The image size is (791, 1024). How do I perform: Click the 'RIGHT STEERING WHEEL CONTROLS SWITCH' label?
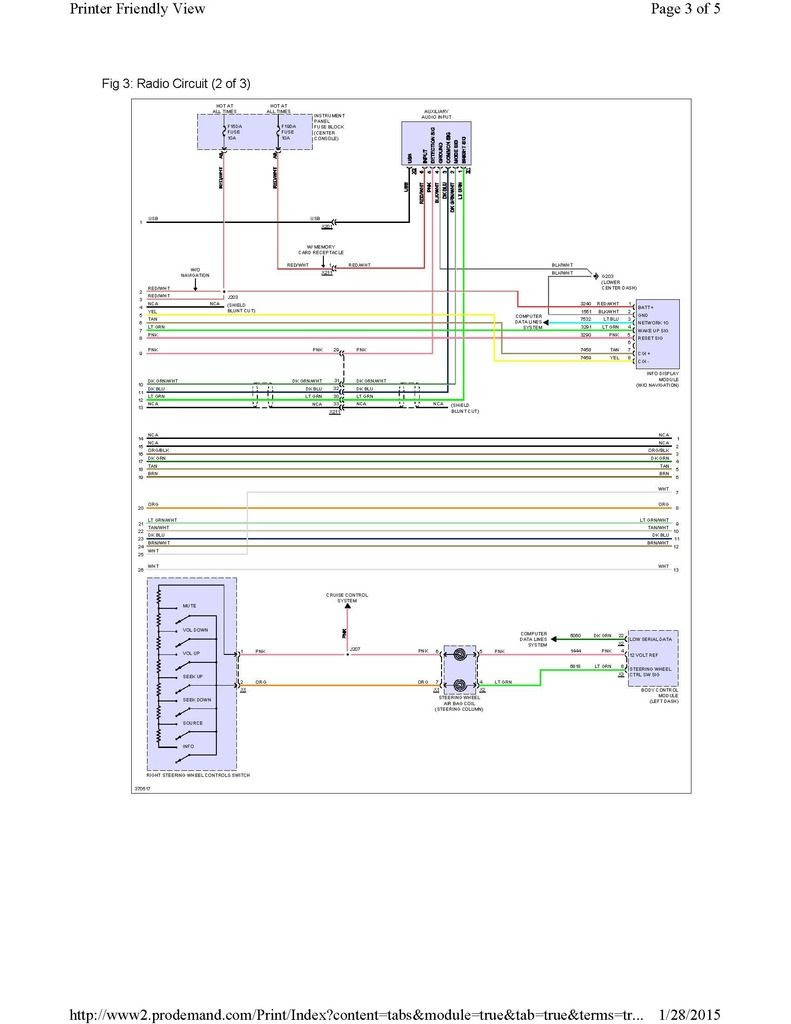(198, 775)
